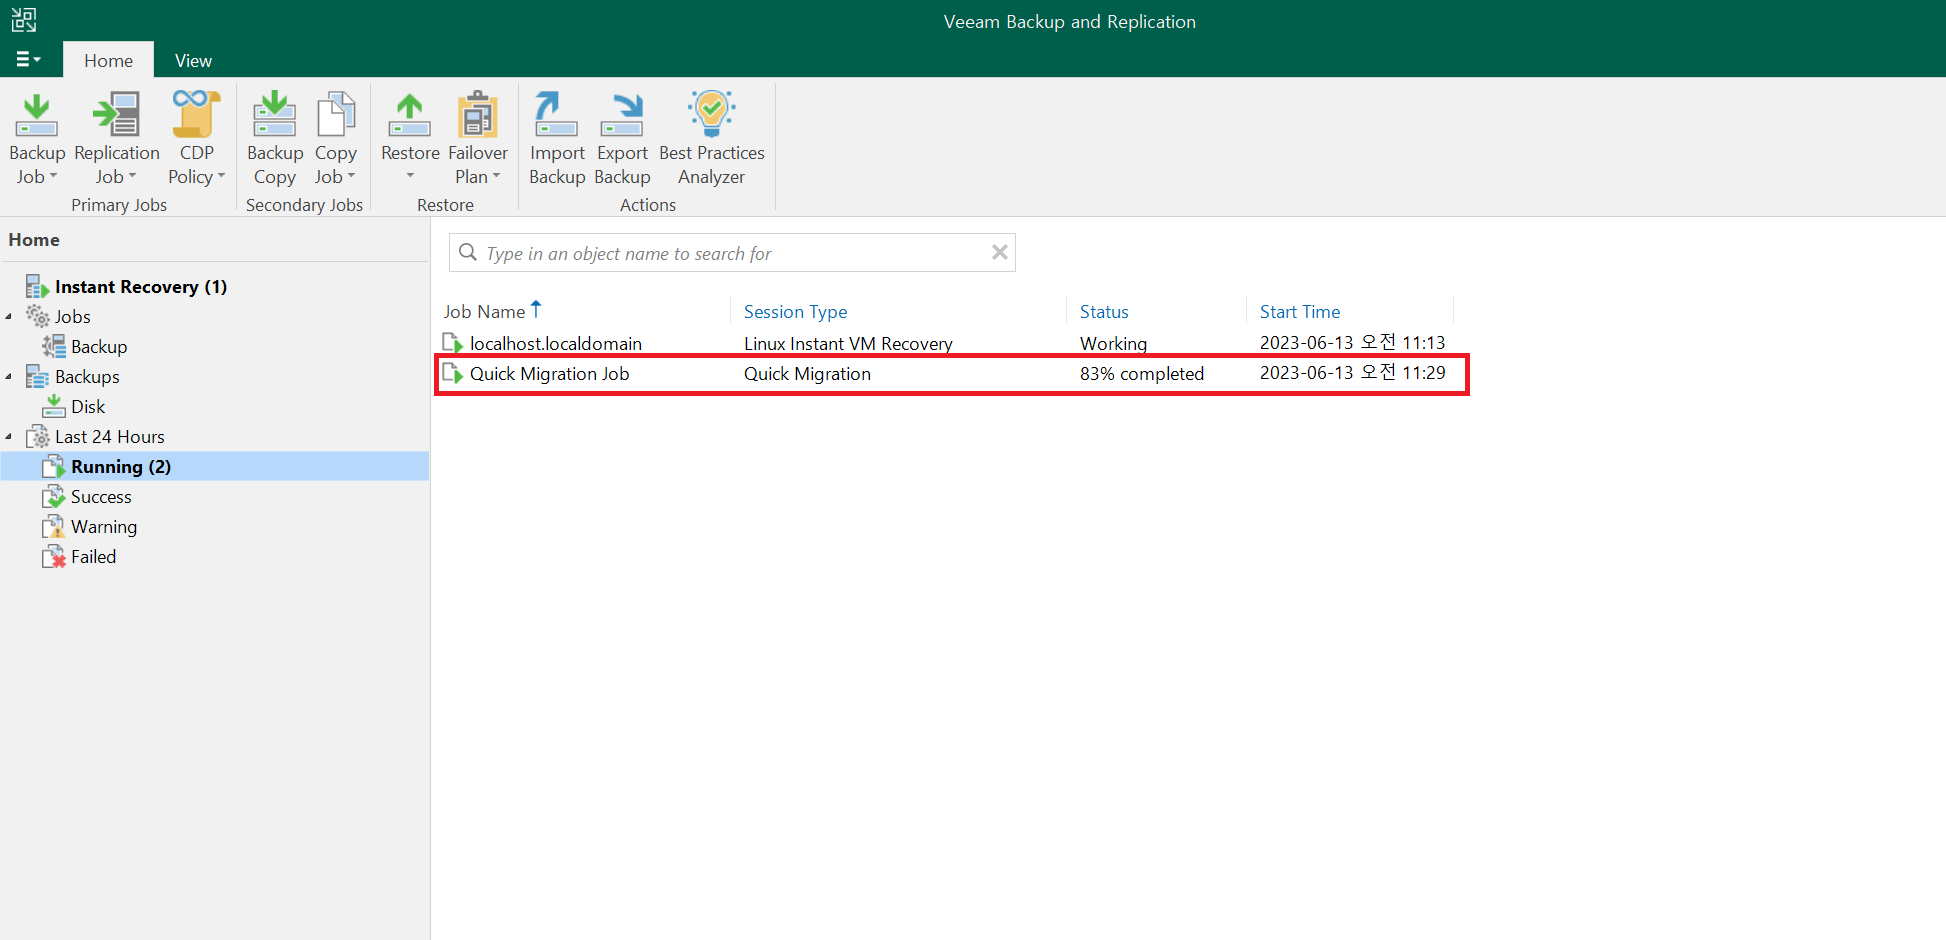Image resolution: width=1946 pixels, height=940 pixels.
Task: Open the CDP Policy ribbon icon
Action: pos(196,114)
